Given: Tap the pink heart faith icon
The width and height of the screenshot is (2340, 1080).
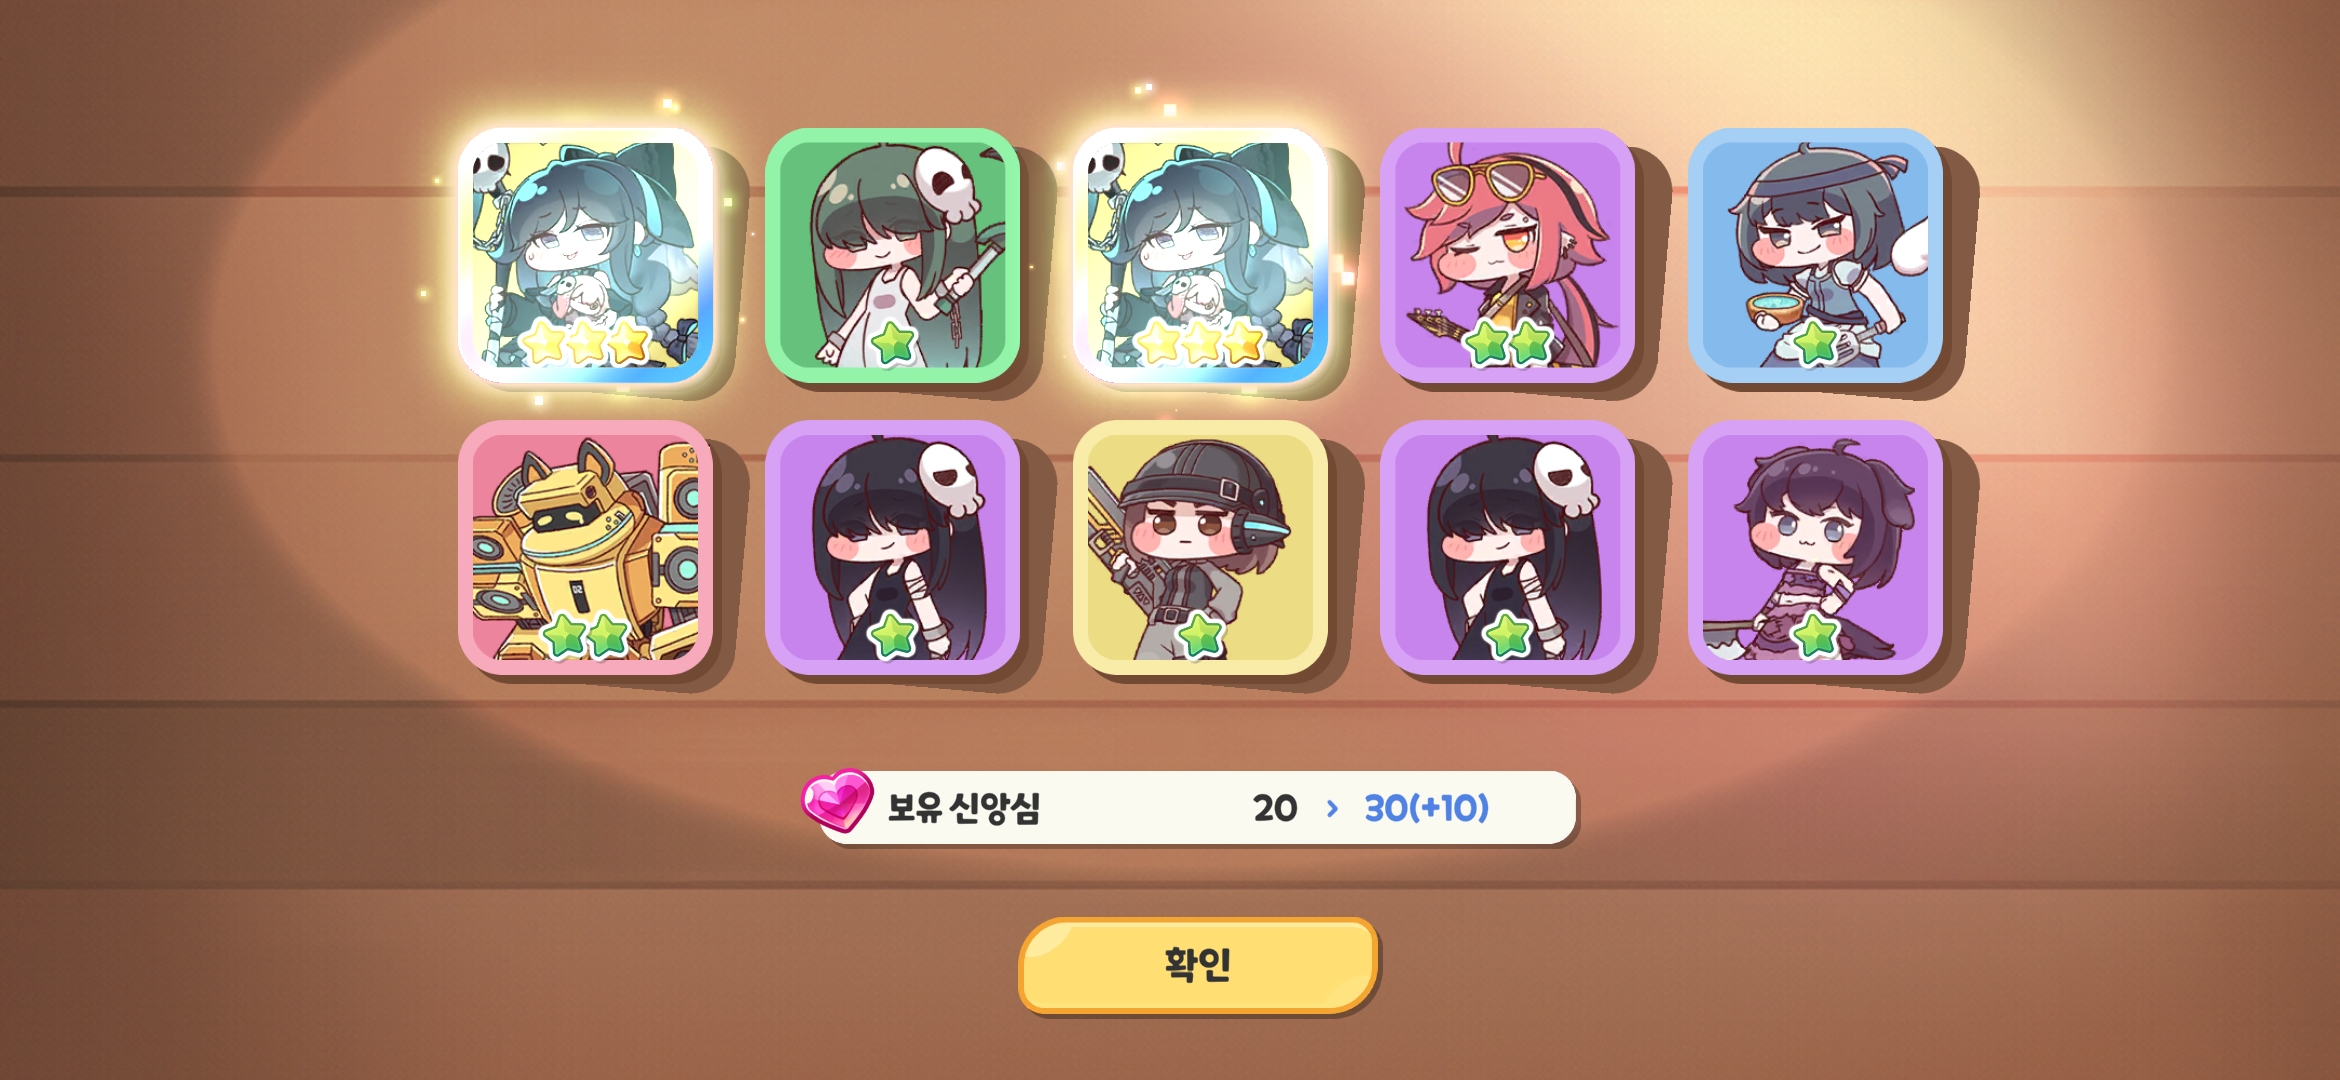Looking at the screenshot, I should [837, 800].
